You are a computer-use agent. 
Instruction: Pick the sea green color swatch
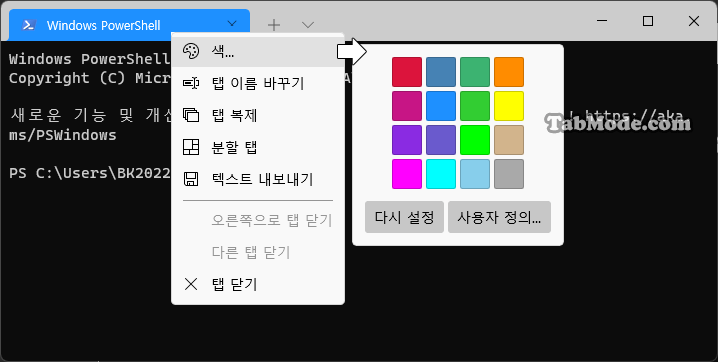(475, 72)
